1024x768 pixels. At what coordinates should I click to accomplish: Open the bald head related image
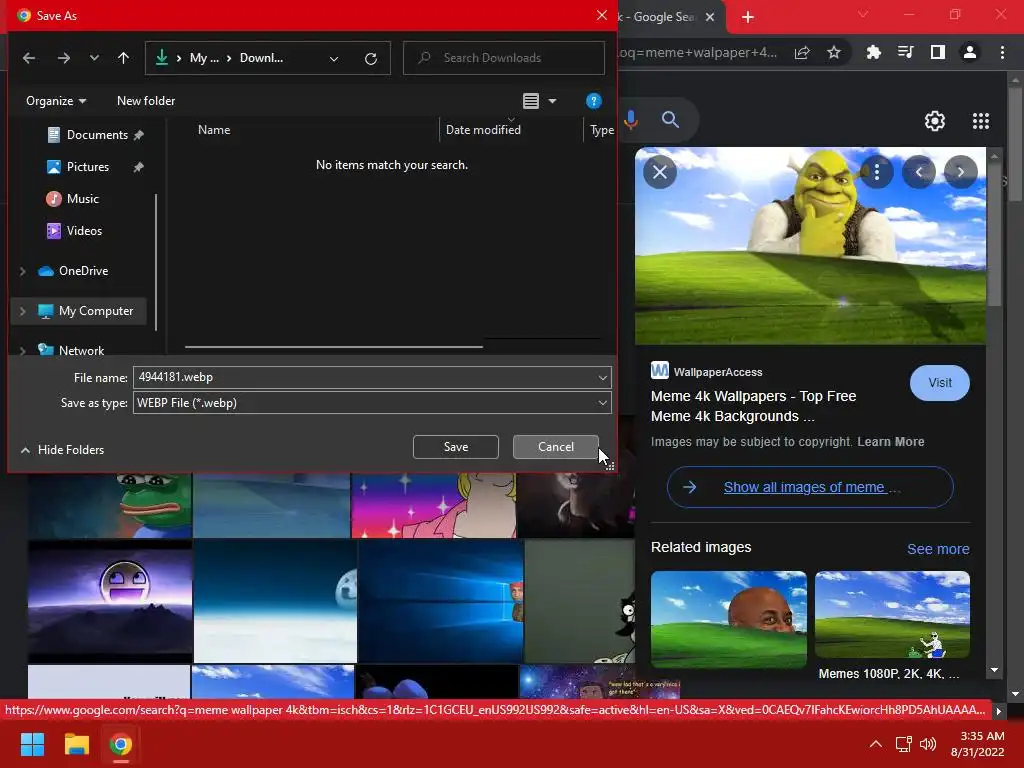point(729,619)
